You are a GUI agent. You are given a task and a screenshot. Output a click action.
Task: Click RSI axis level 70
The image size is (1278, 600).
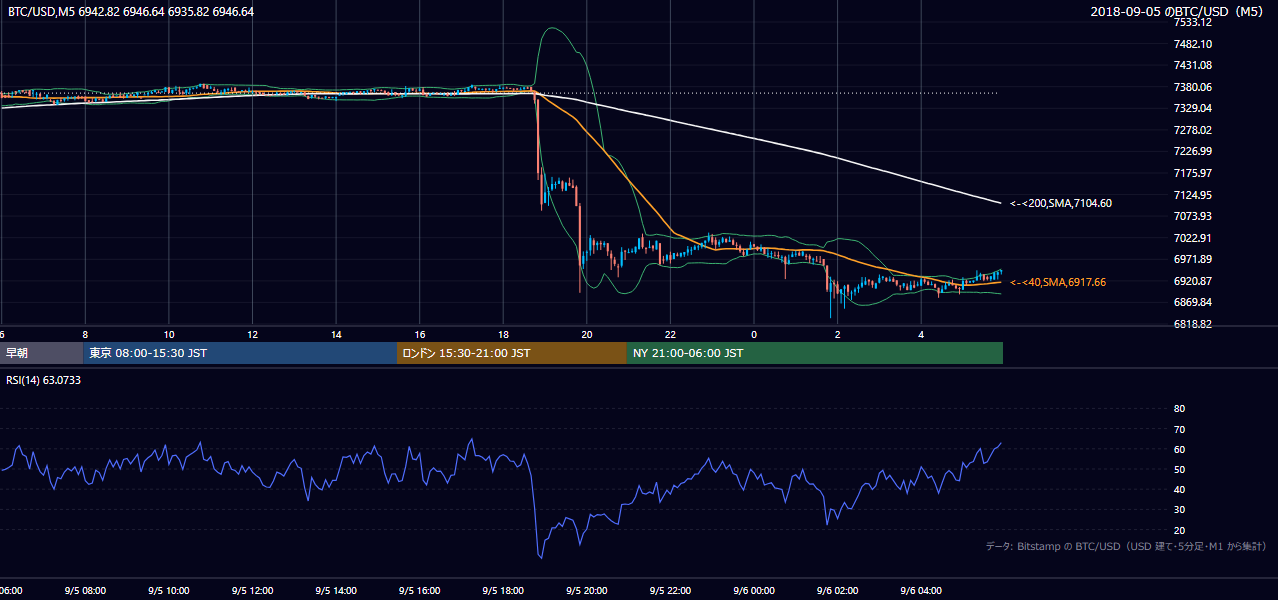[1179, 429]
